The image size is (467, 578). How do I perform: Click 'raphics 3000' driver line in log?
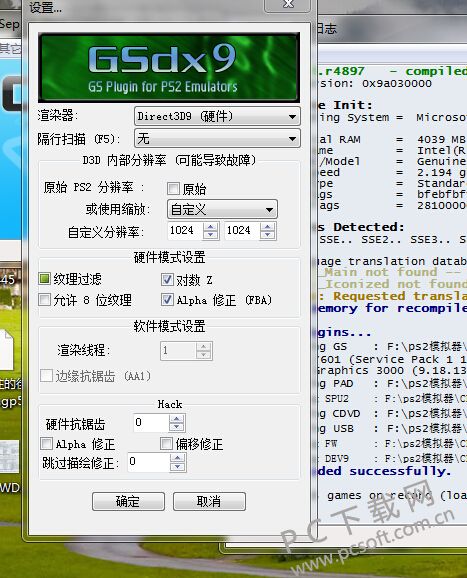click(x=392, y=370)
